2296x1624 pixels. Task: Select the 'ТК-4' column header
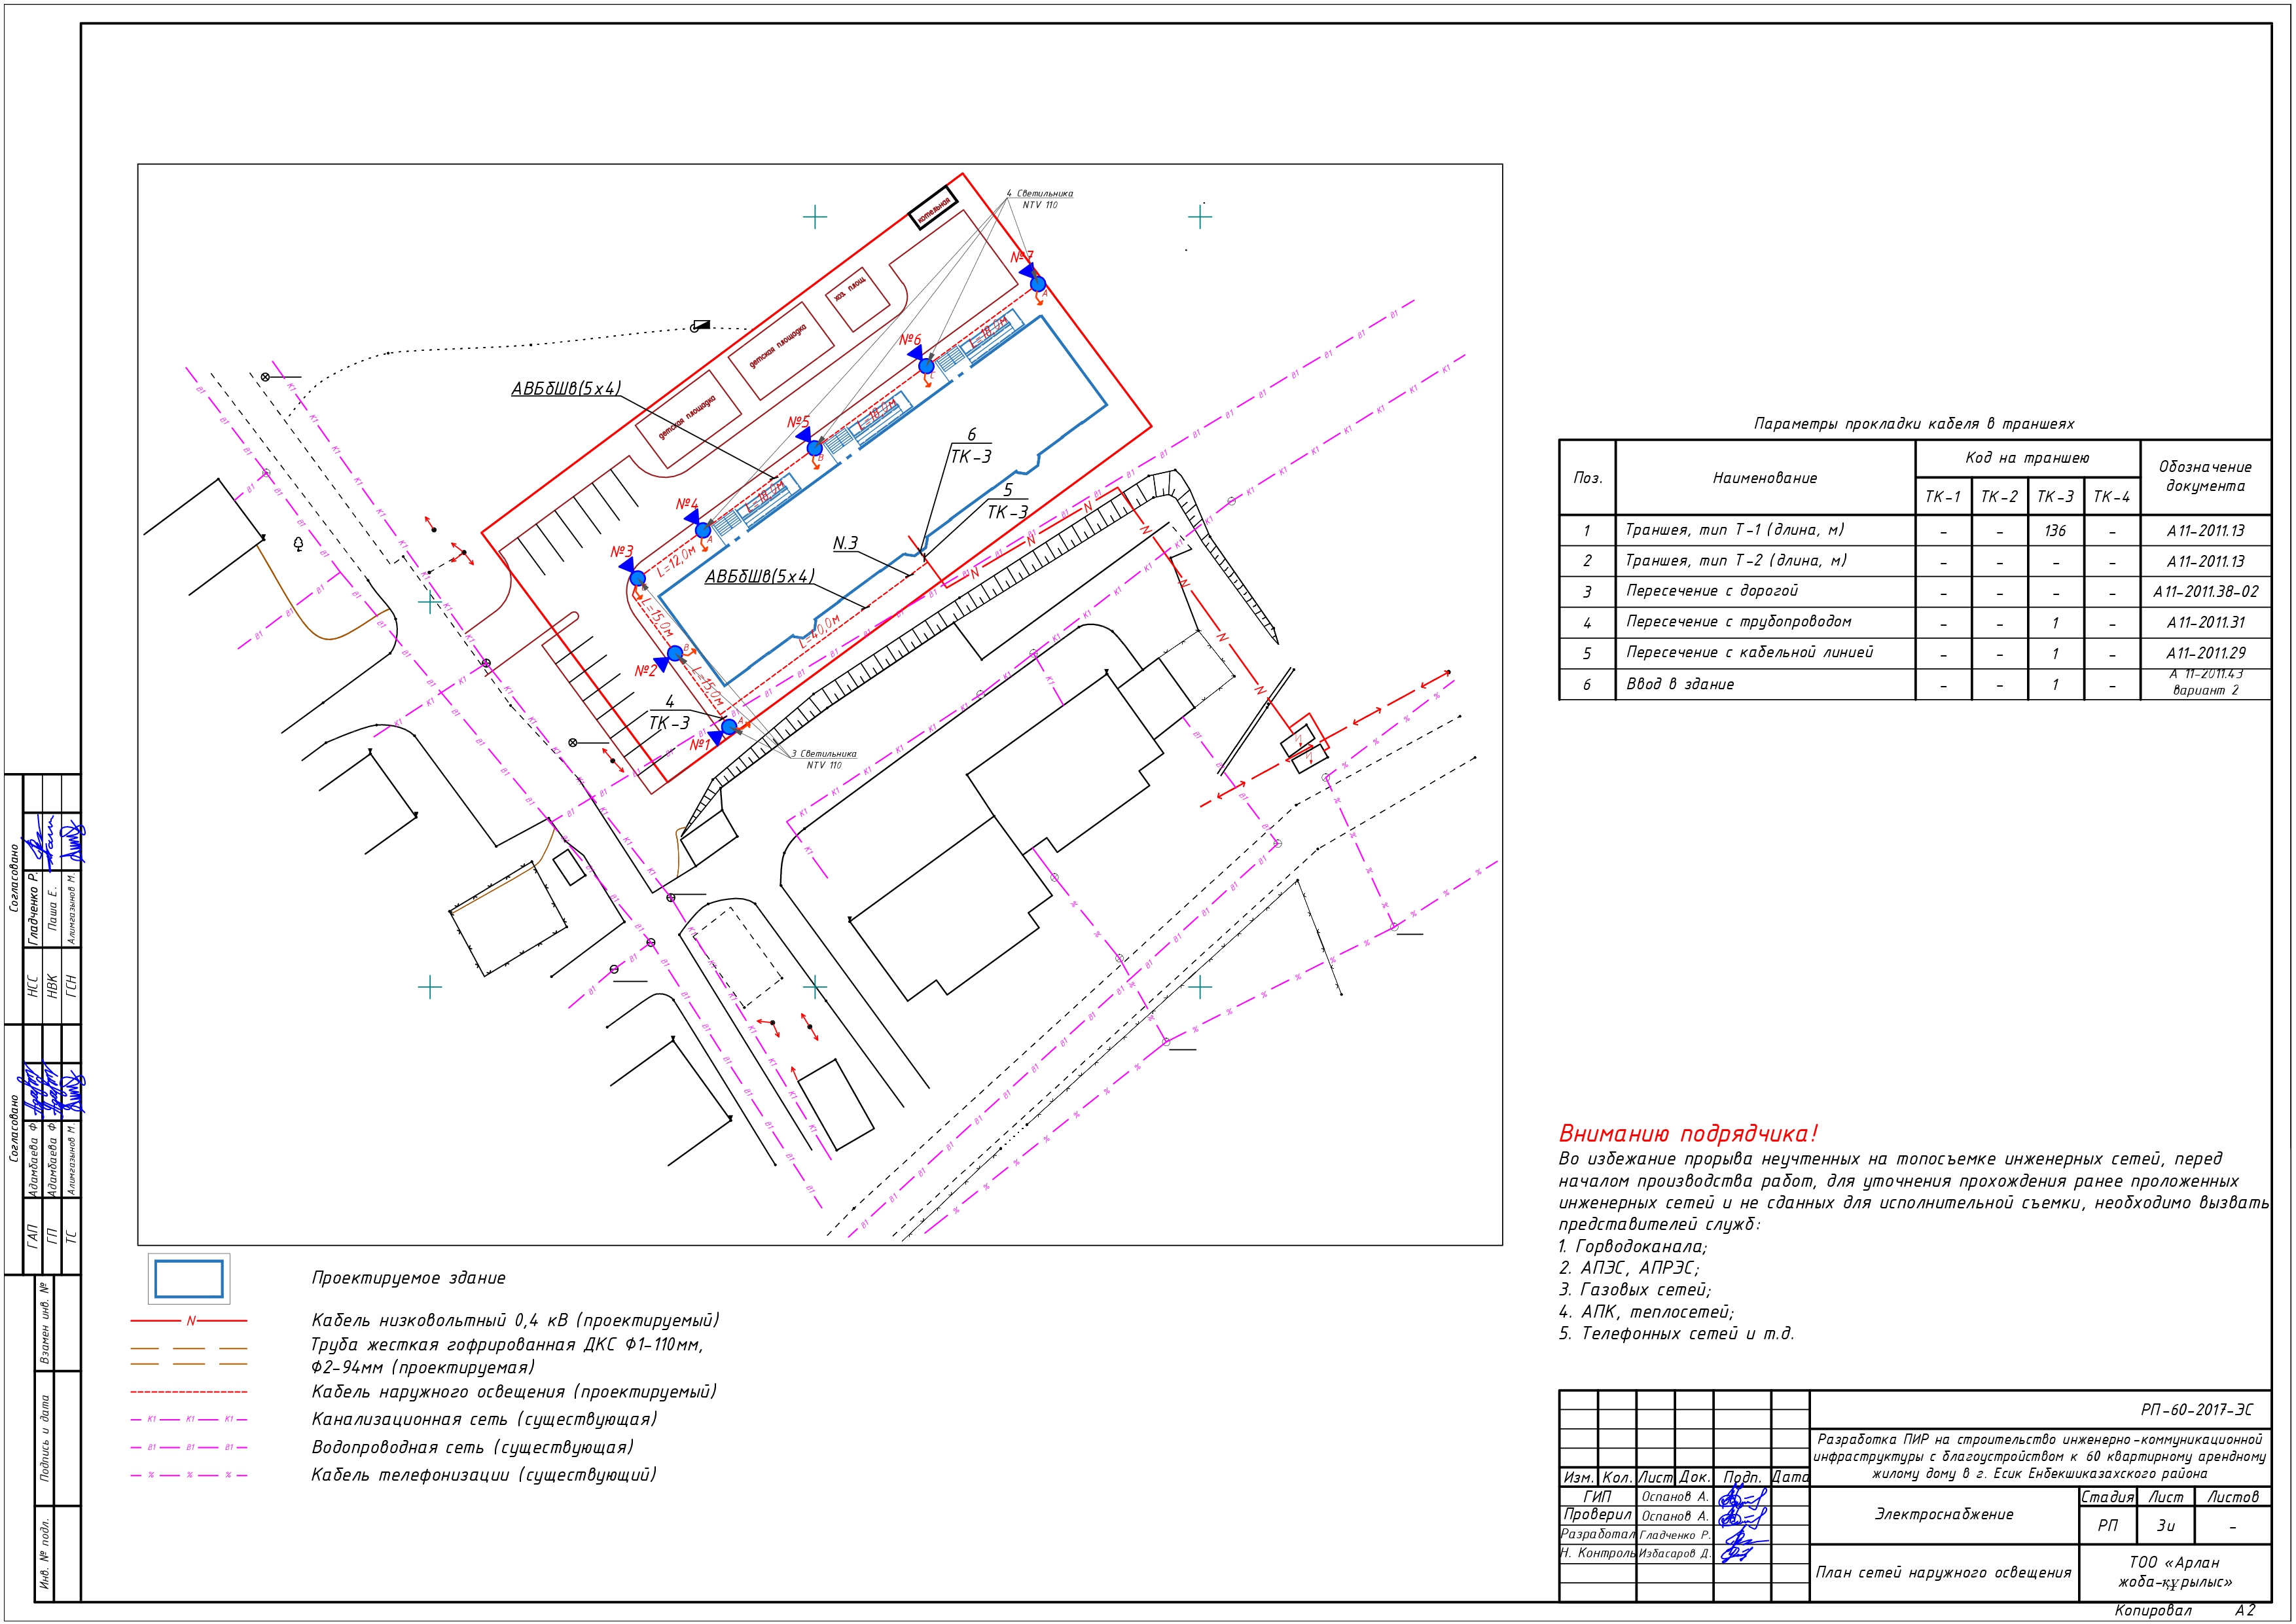click(x=2111, y=497)
